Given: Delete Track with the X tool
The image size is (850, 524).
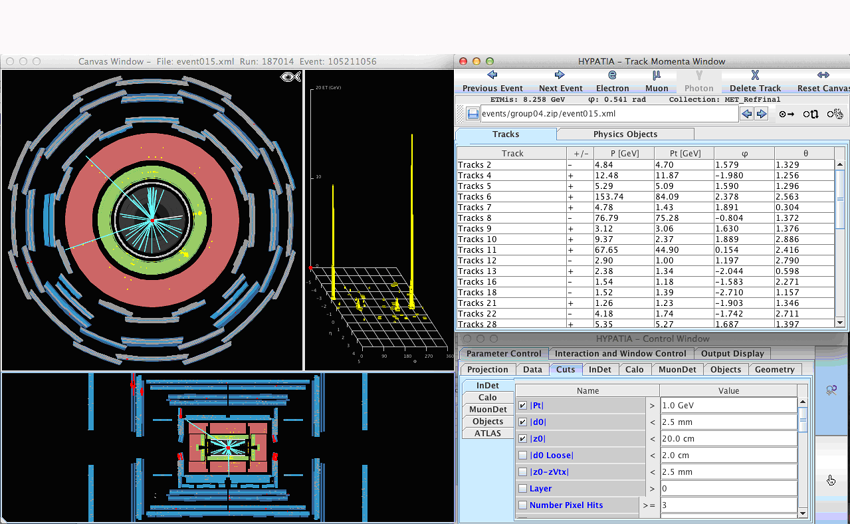Looking at the screenshot, I should 755,81.
